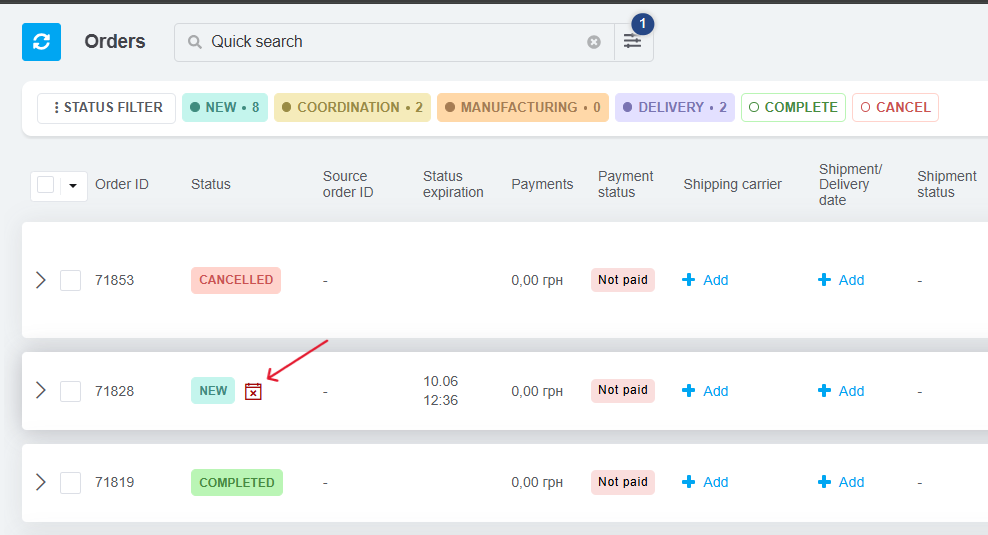The image size is (988, 535).
Task: Click the Shipping carrier column header
Action: pyautogui.click(x=732, y=185)
